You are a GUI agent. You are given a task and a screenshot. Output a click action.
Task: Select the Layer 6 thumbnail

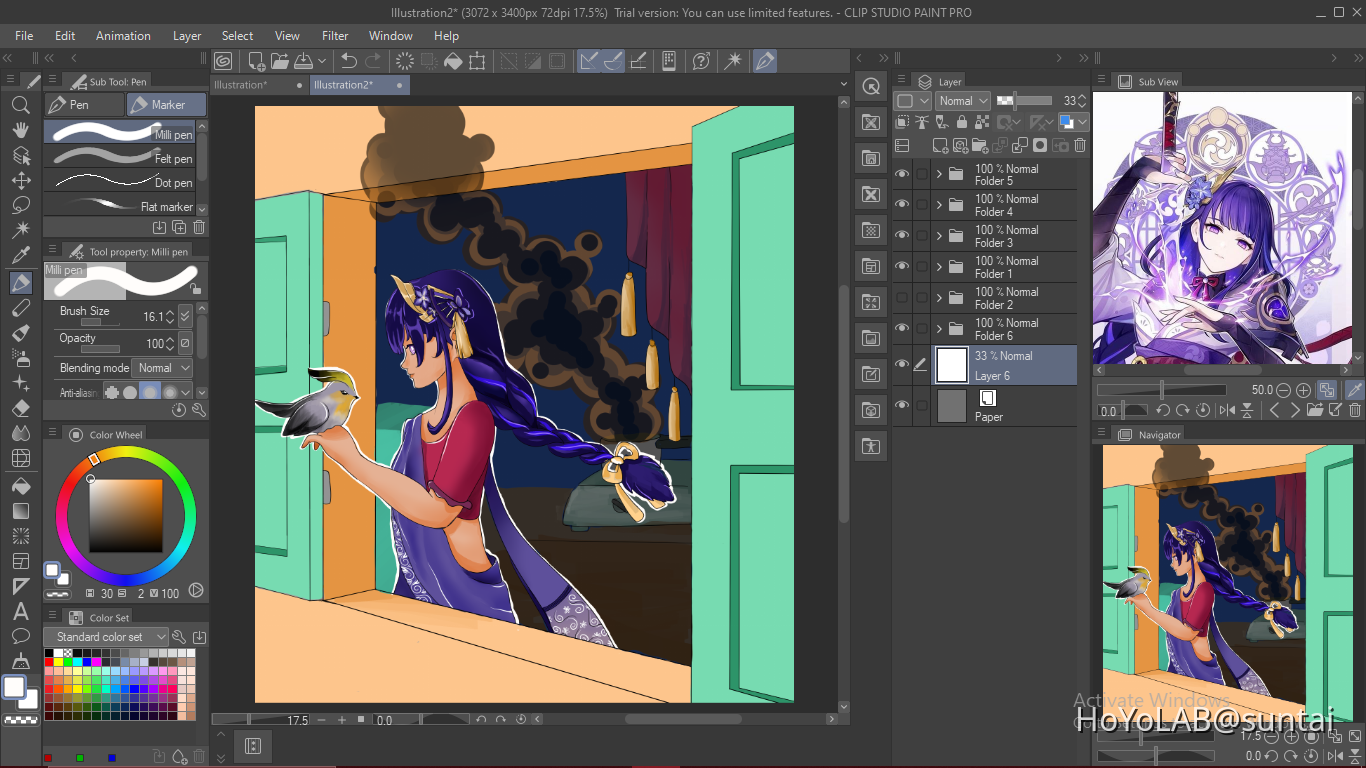[x=952, y=365]
